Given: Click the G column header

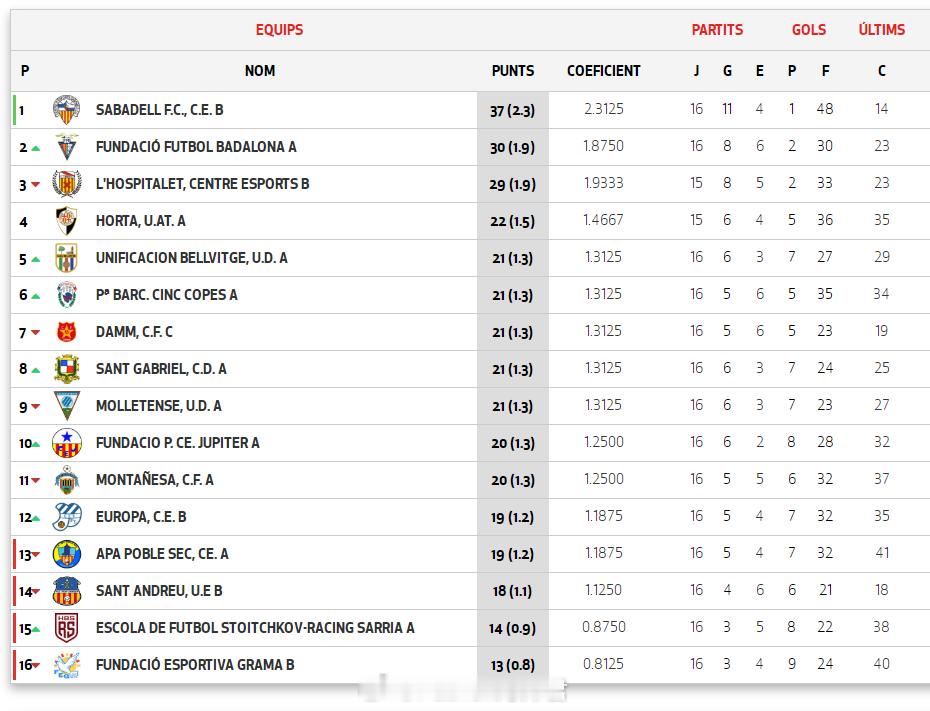Looking at the screenshot, I should pos(727,71).
